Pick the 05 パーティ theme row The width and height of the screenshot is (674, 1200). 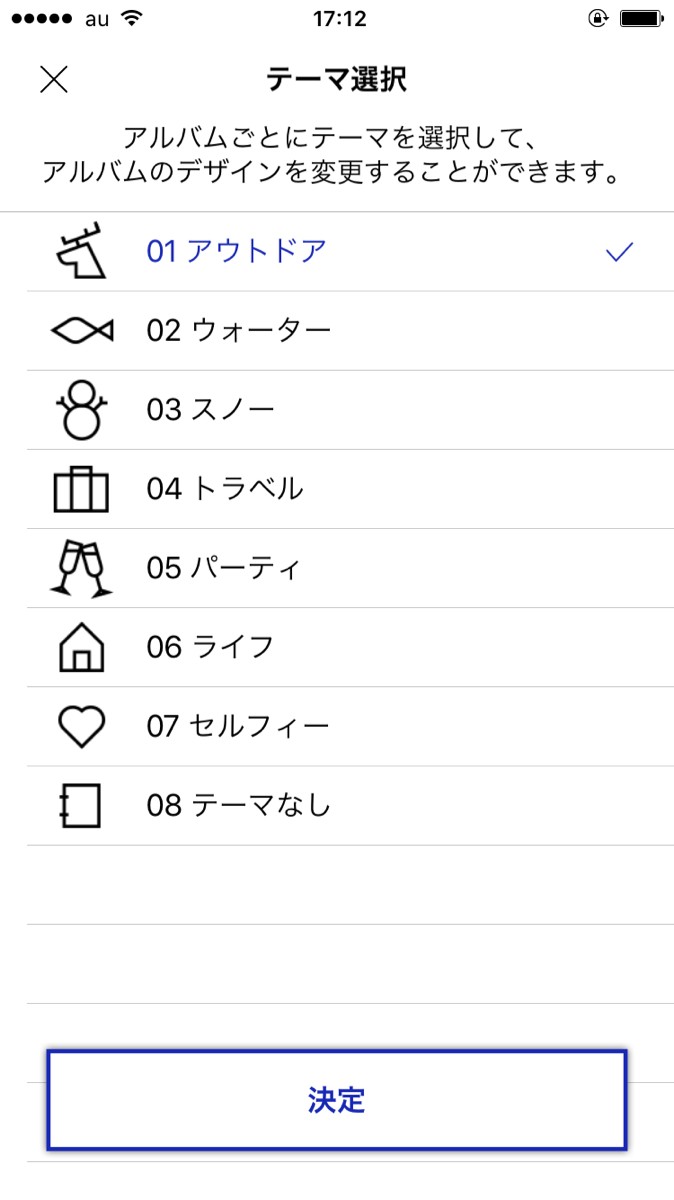[x=224, y=568]
